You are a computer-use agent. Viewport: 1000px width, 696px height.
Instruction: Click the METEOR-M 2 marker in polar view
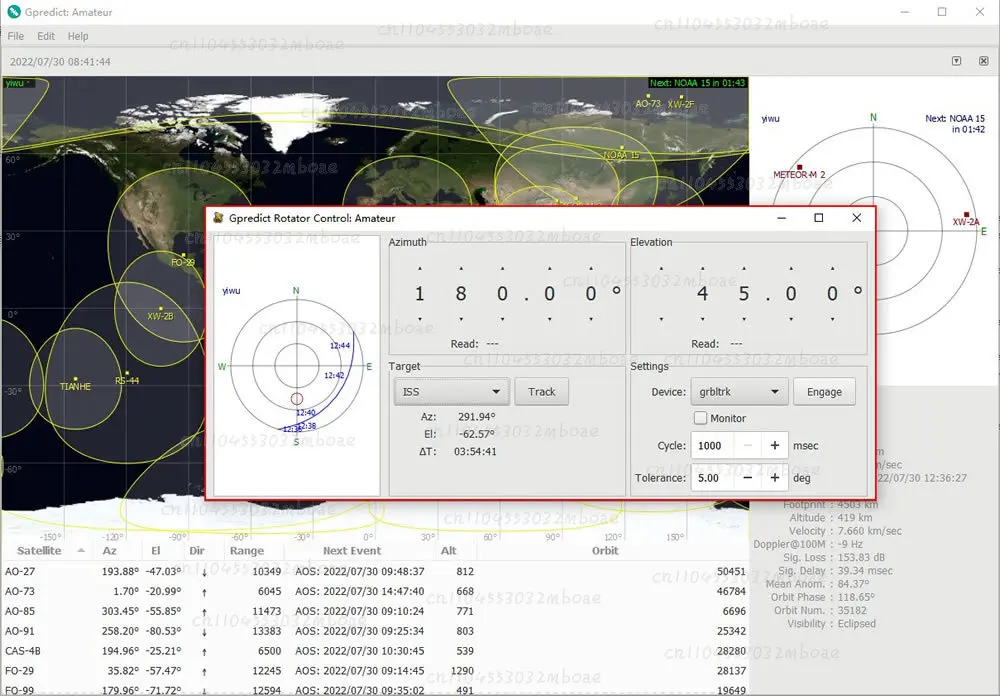800,167
